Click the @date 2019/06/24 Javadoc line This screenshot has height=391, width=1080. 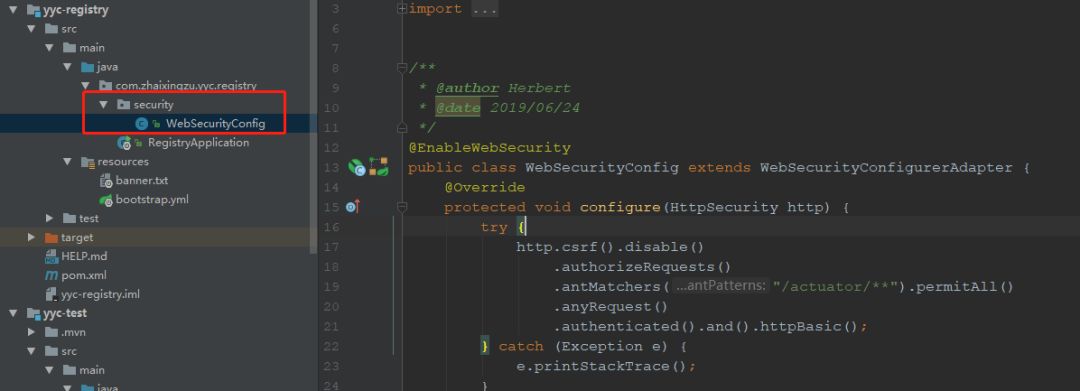point(508,108)
